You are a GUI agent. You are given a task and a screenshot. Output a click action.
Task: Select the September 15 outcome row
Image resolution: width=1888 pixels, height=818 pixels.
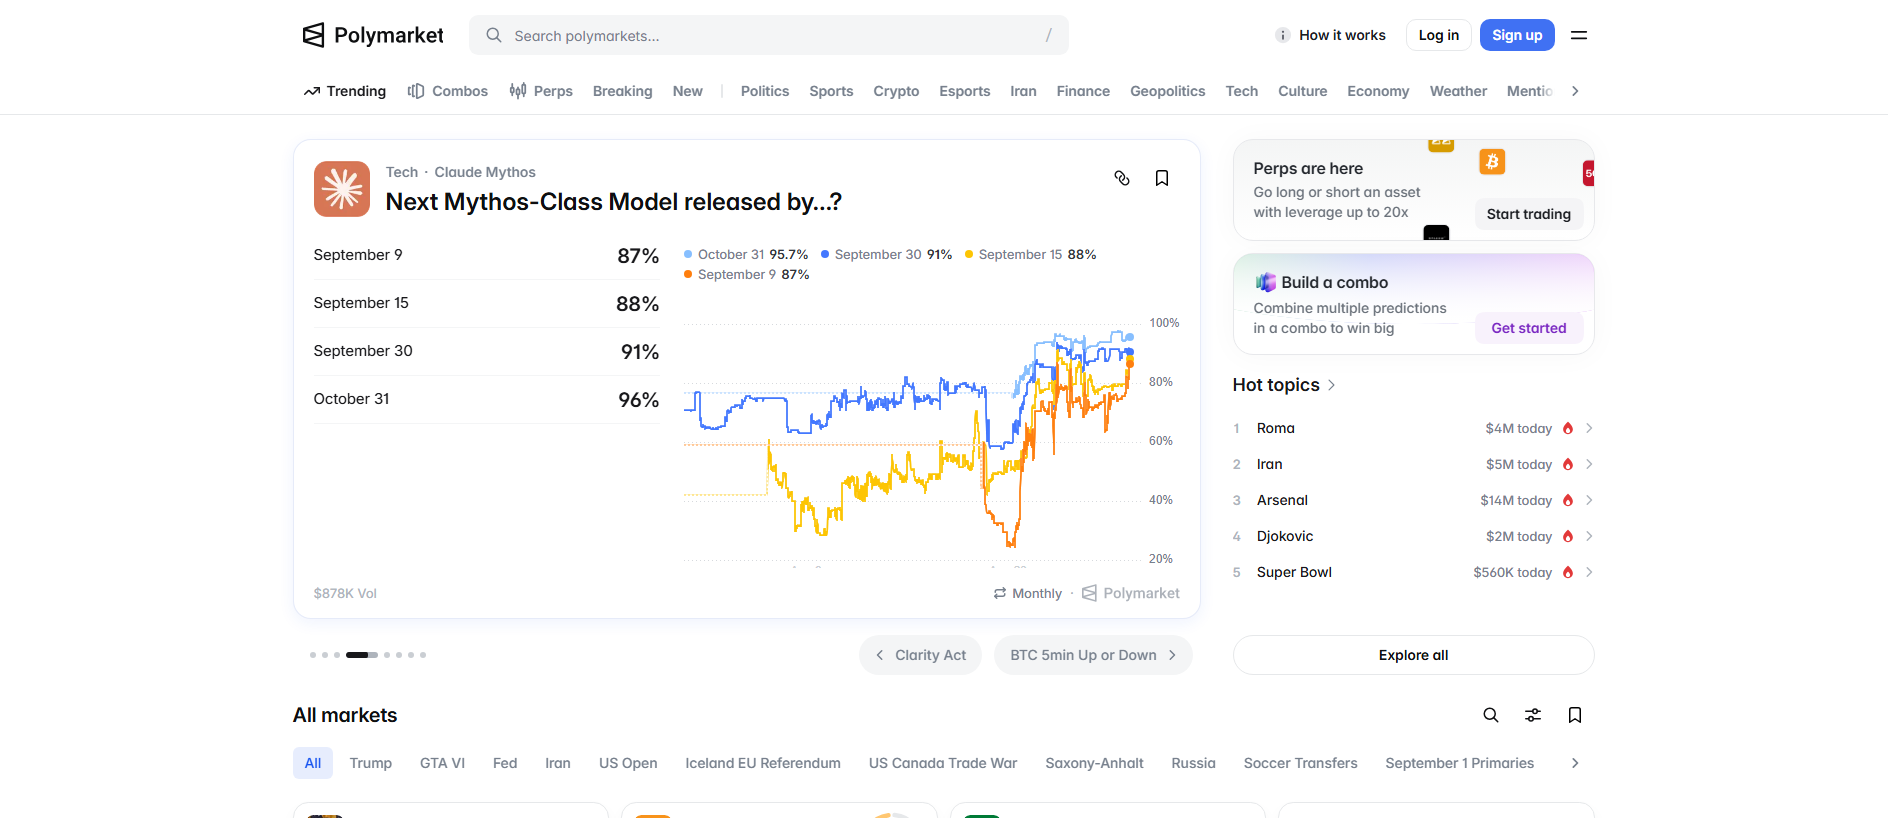pyautogui.click(x=486, y=303)
